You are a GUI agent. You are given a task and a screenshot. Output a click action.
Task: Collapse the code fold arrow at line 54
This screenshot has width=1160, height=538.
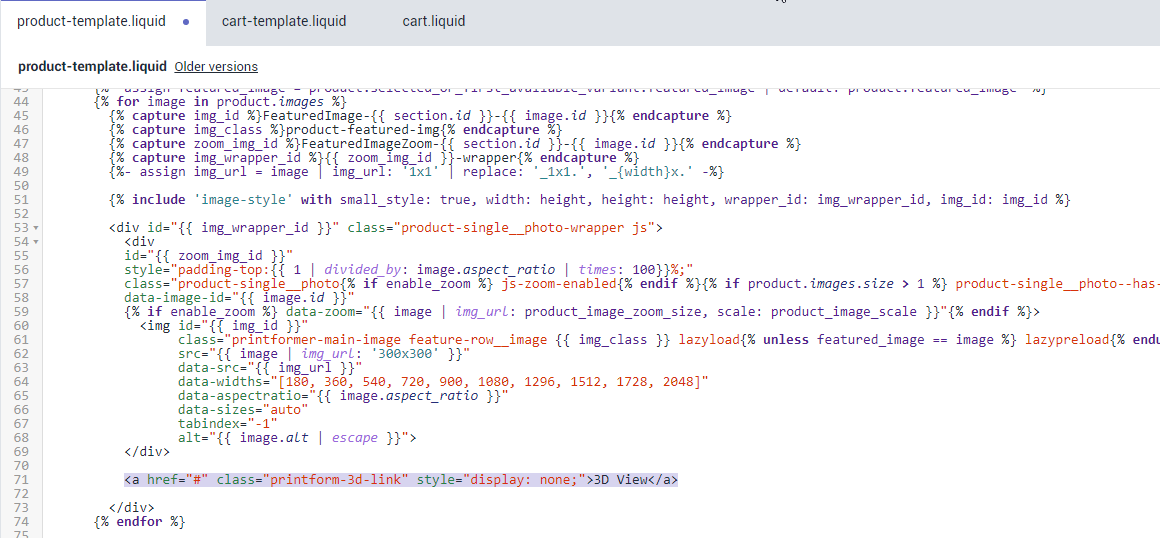(37, 242)
